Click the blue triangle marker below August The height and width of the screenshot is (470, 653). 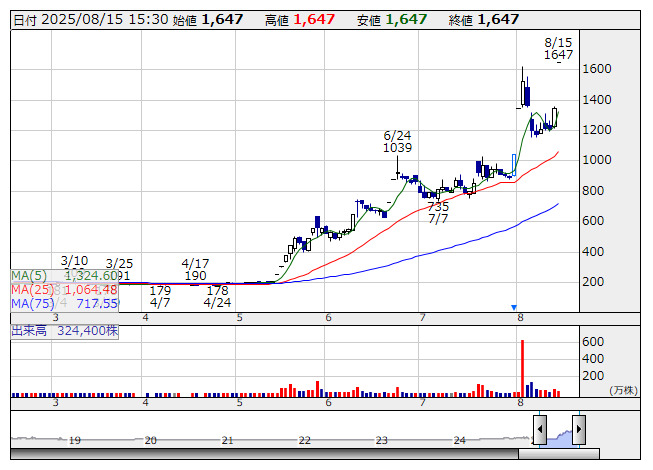(x=514, y=307)
